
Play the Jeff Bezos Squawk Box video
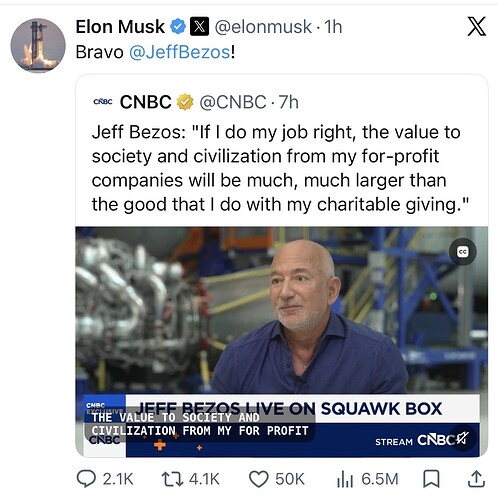[282, 342]
